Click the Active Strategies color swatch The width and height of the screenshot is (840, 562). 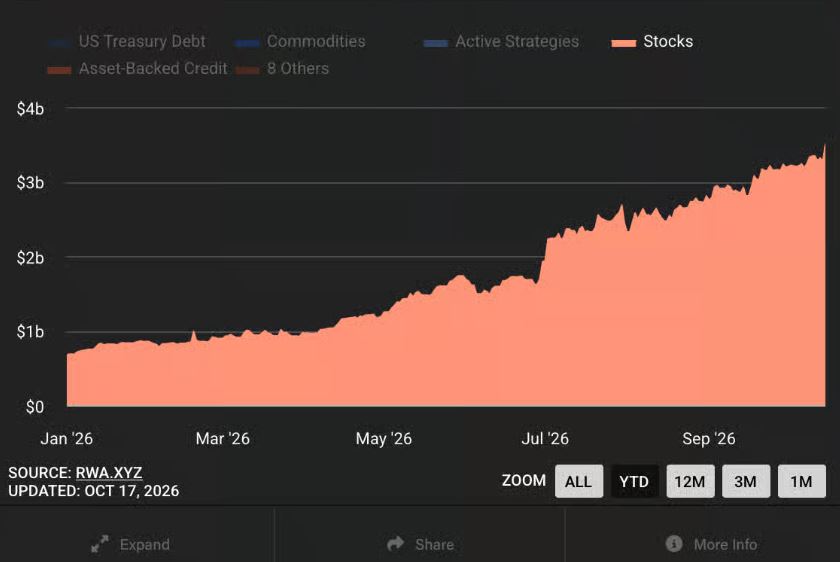click(x=436, y=43)
